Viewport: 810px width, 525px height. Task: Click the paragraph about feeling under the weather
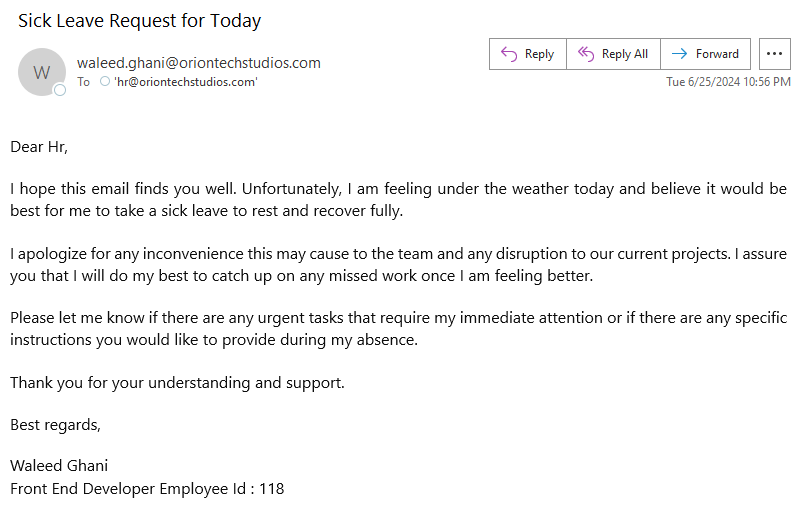point(398,199)
